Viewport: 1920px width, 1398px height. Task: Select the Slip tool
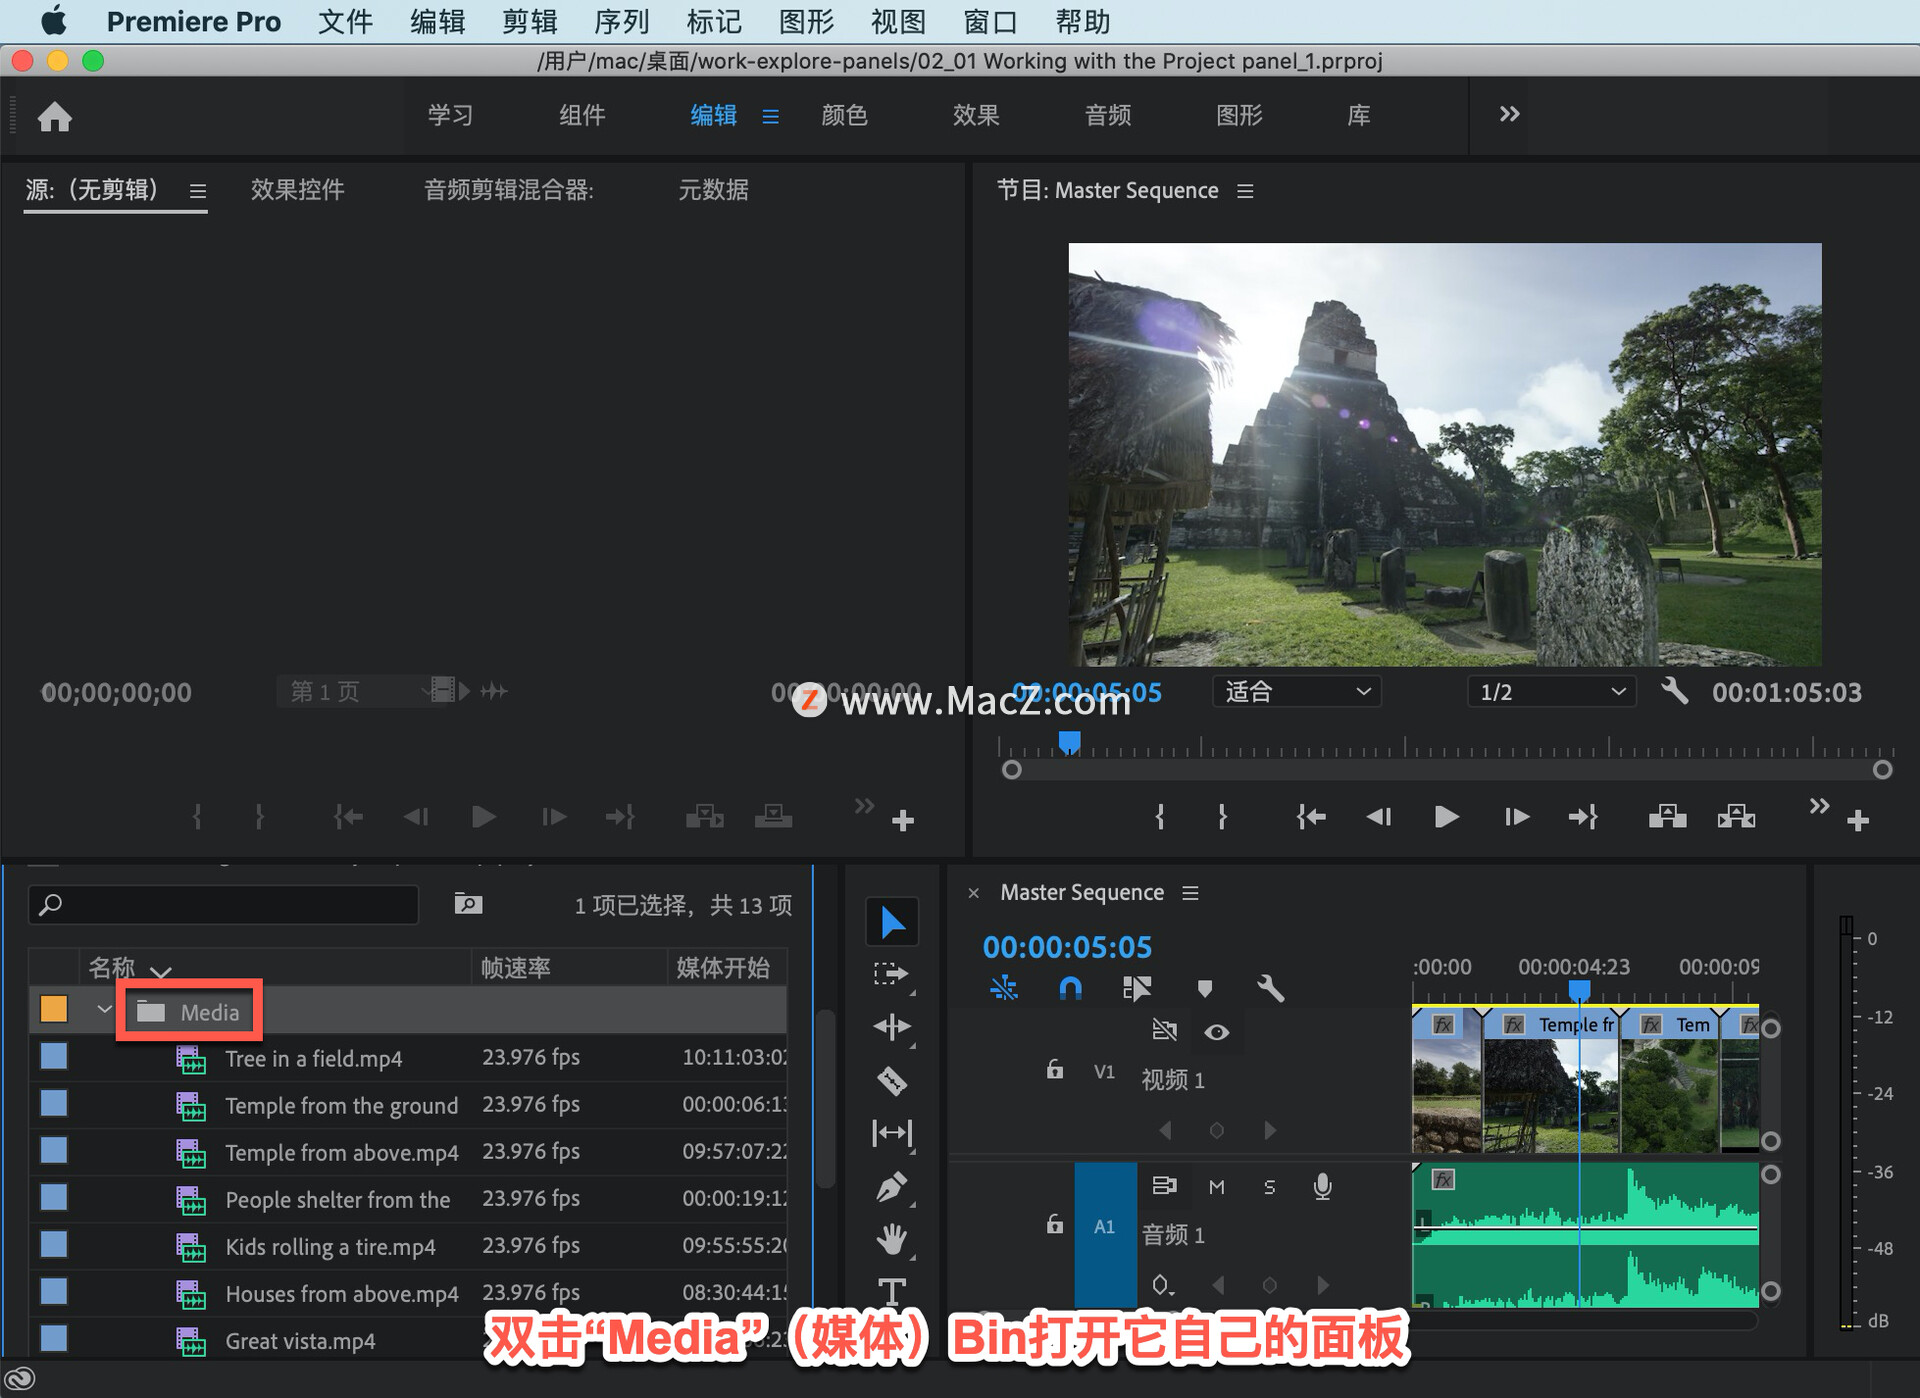pyautogui.click(x=892, y=1133)
